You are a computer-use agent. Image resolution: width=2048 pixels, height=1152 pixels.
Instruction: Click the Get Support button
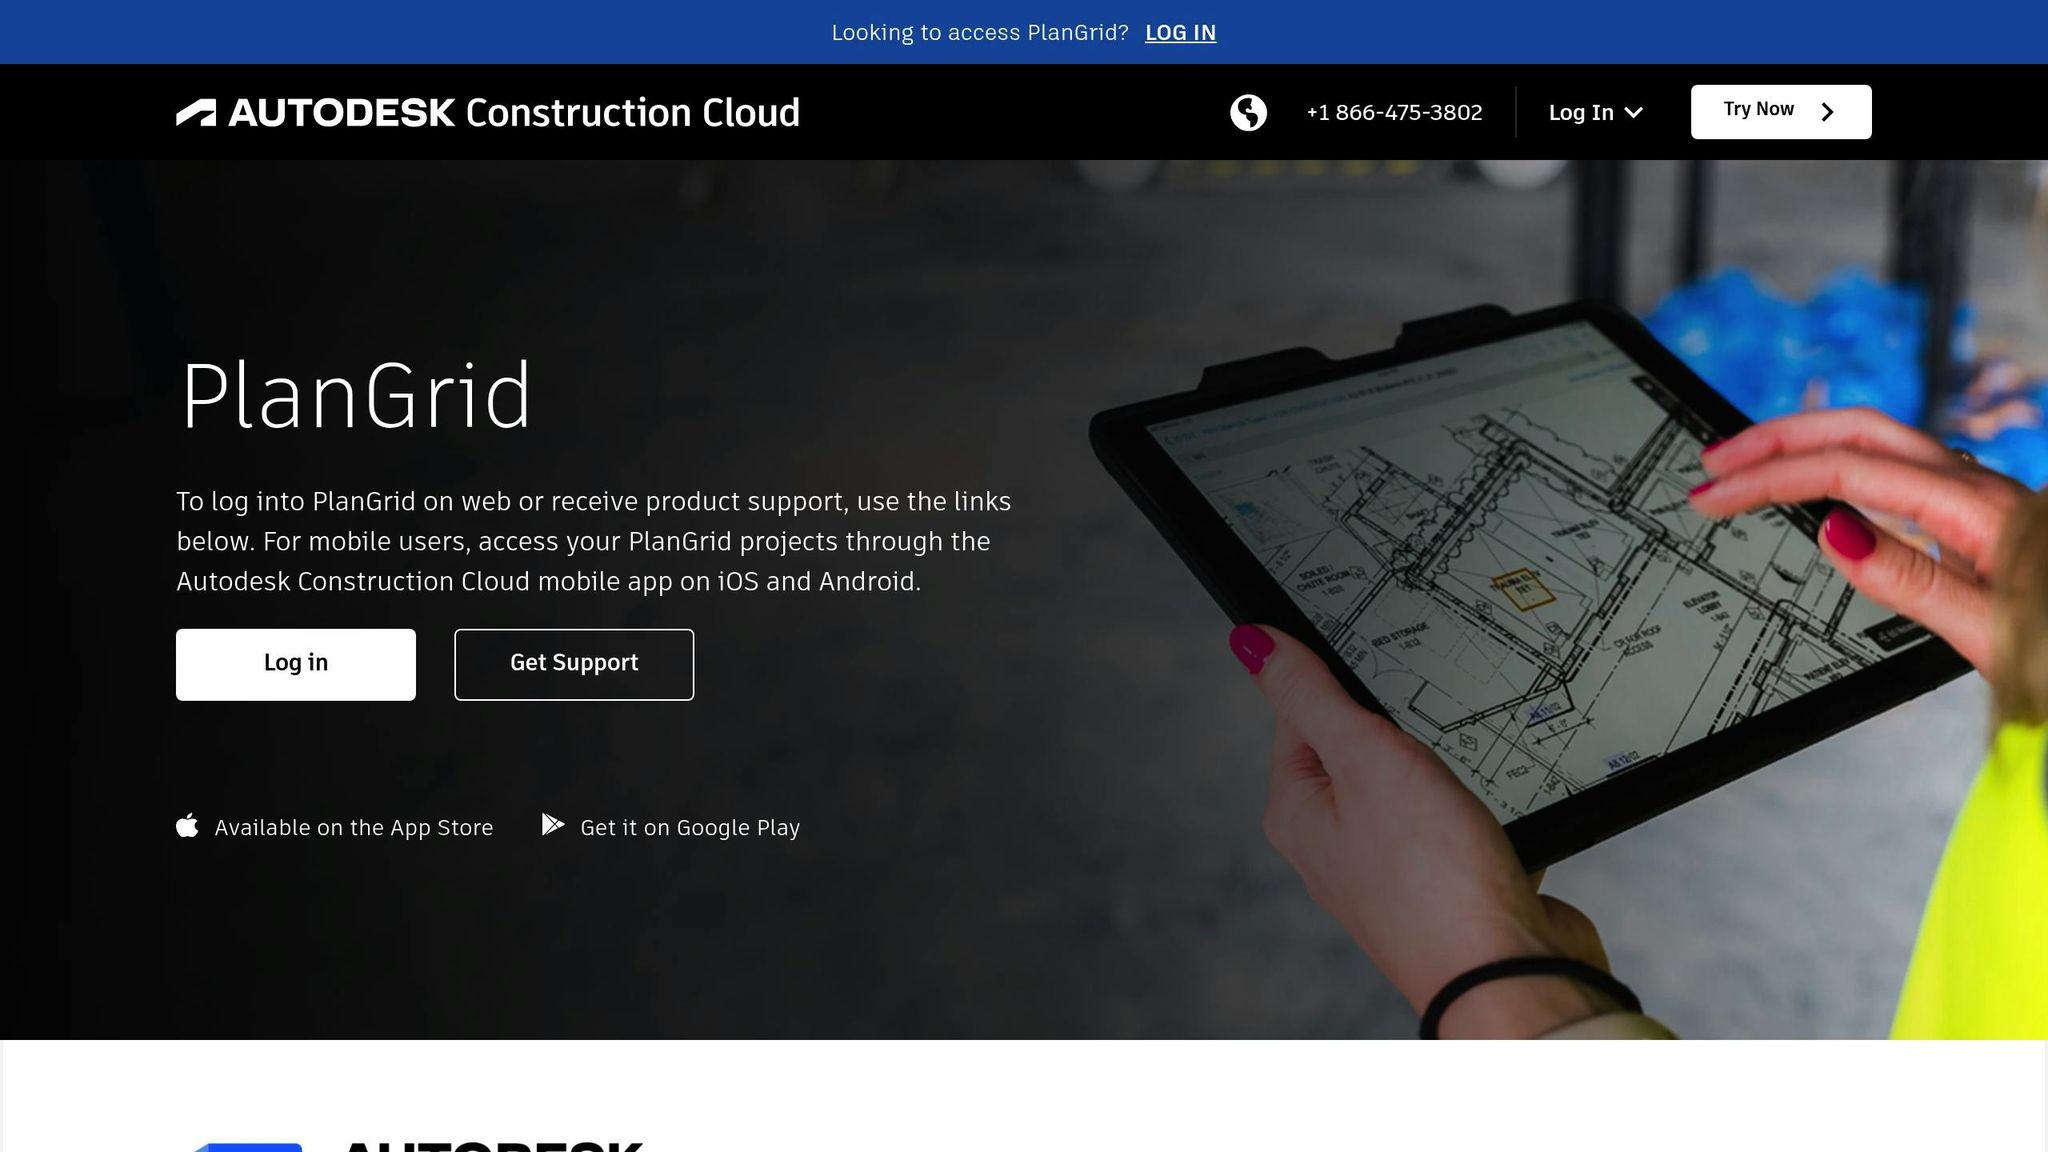click(x=574, y=664)
